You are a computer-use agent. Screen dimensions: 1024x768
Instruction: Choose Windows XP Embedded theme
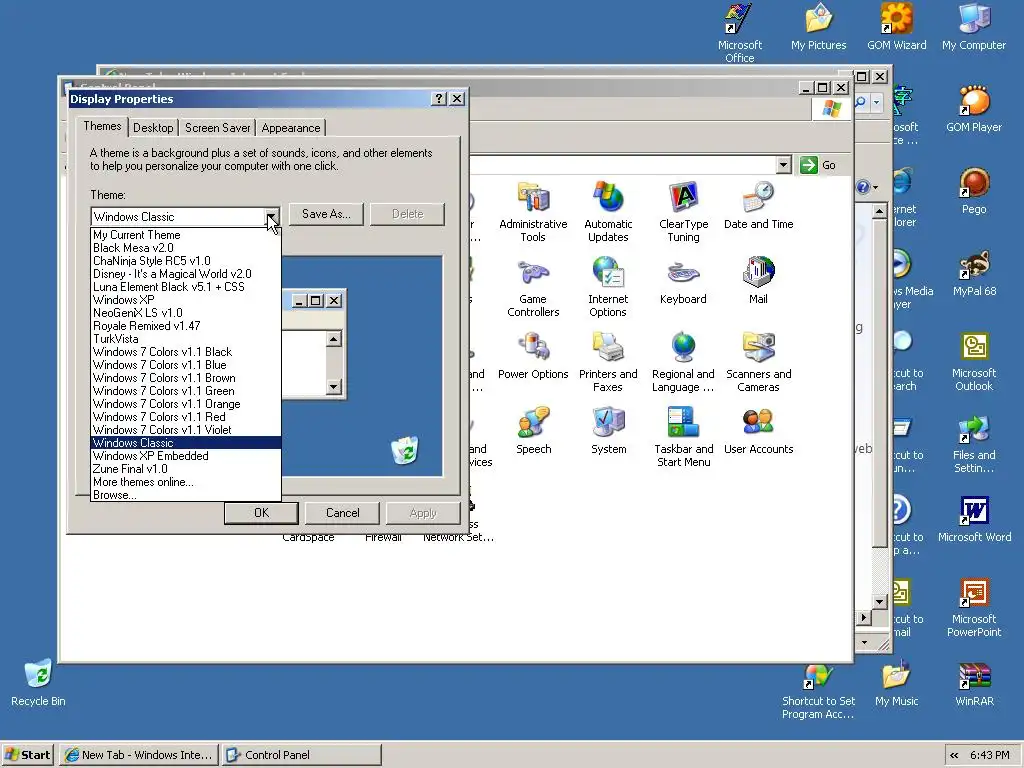point(185,456)
